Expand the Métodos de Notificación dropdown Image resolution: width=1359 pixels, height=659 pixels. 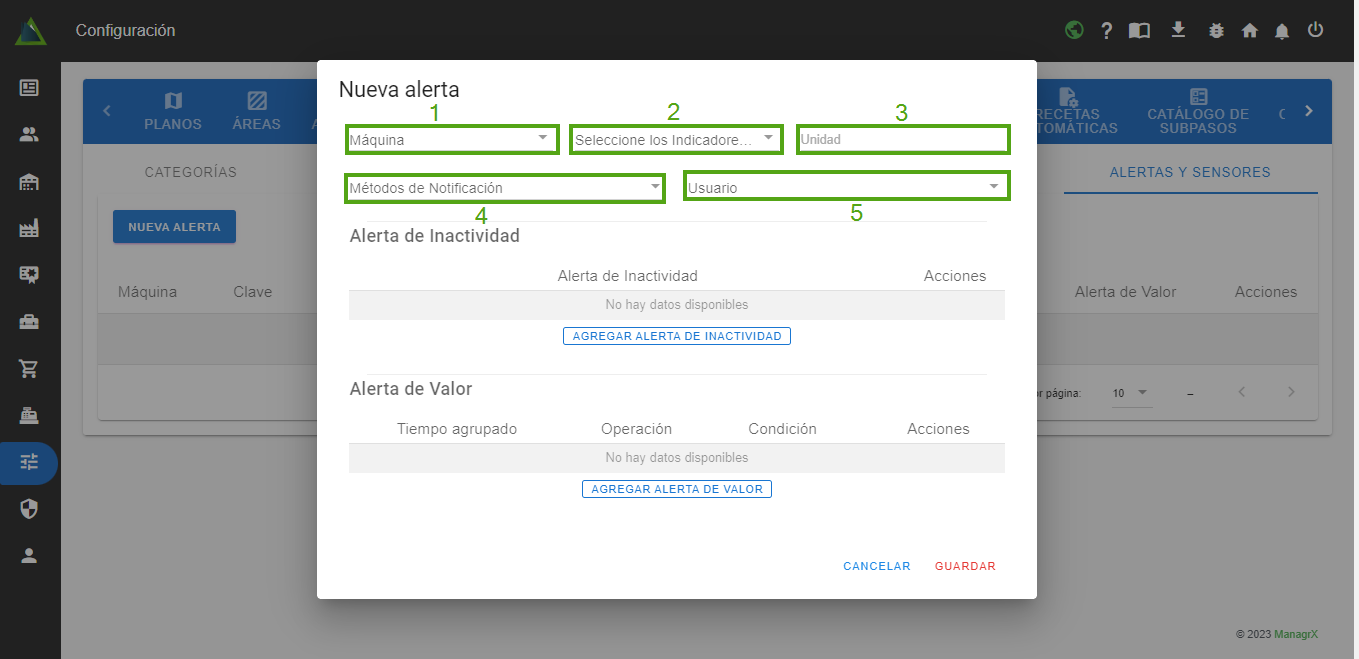point(504,188)
